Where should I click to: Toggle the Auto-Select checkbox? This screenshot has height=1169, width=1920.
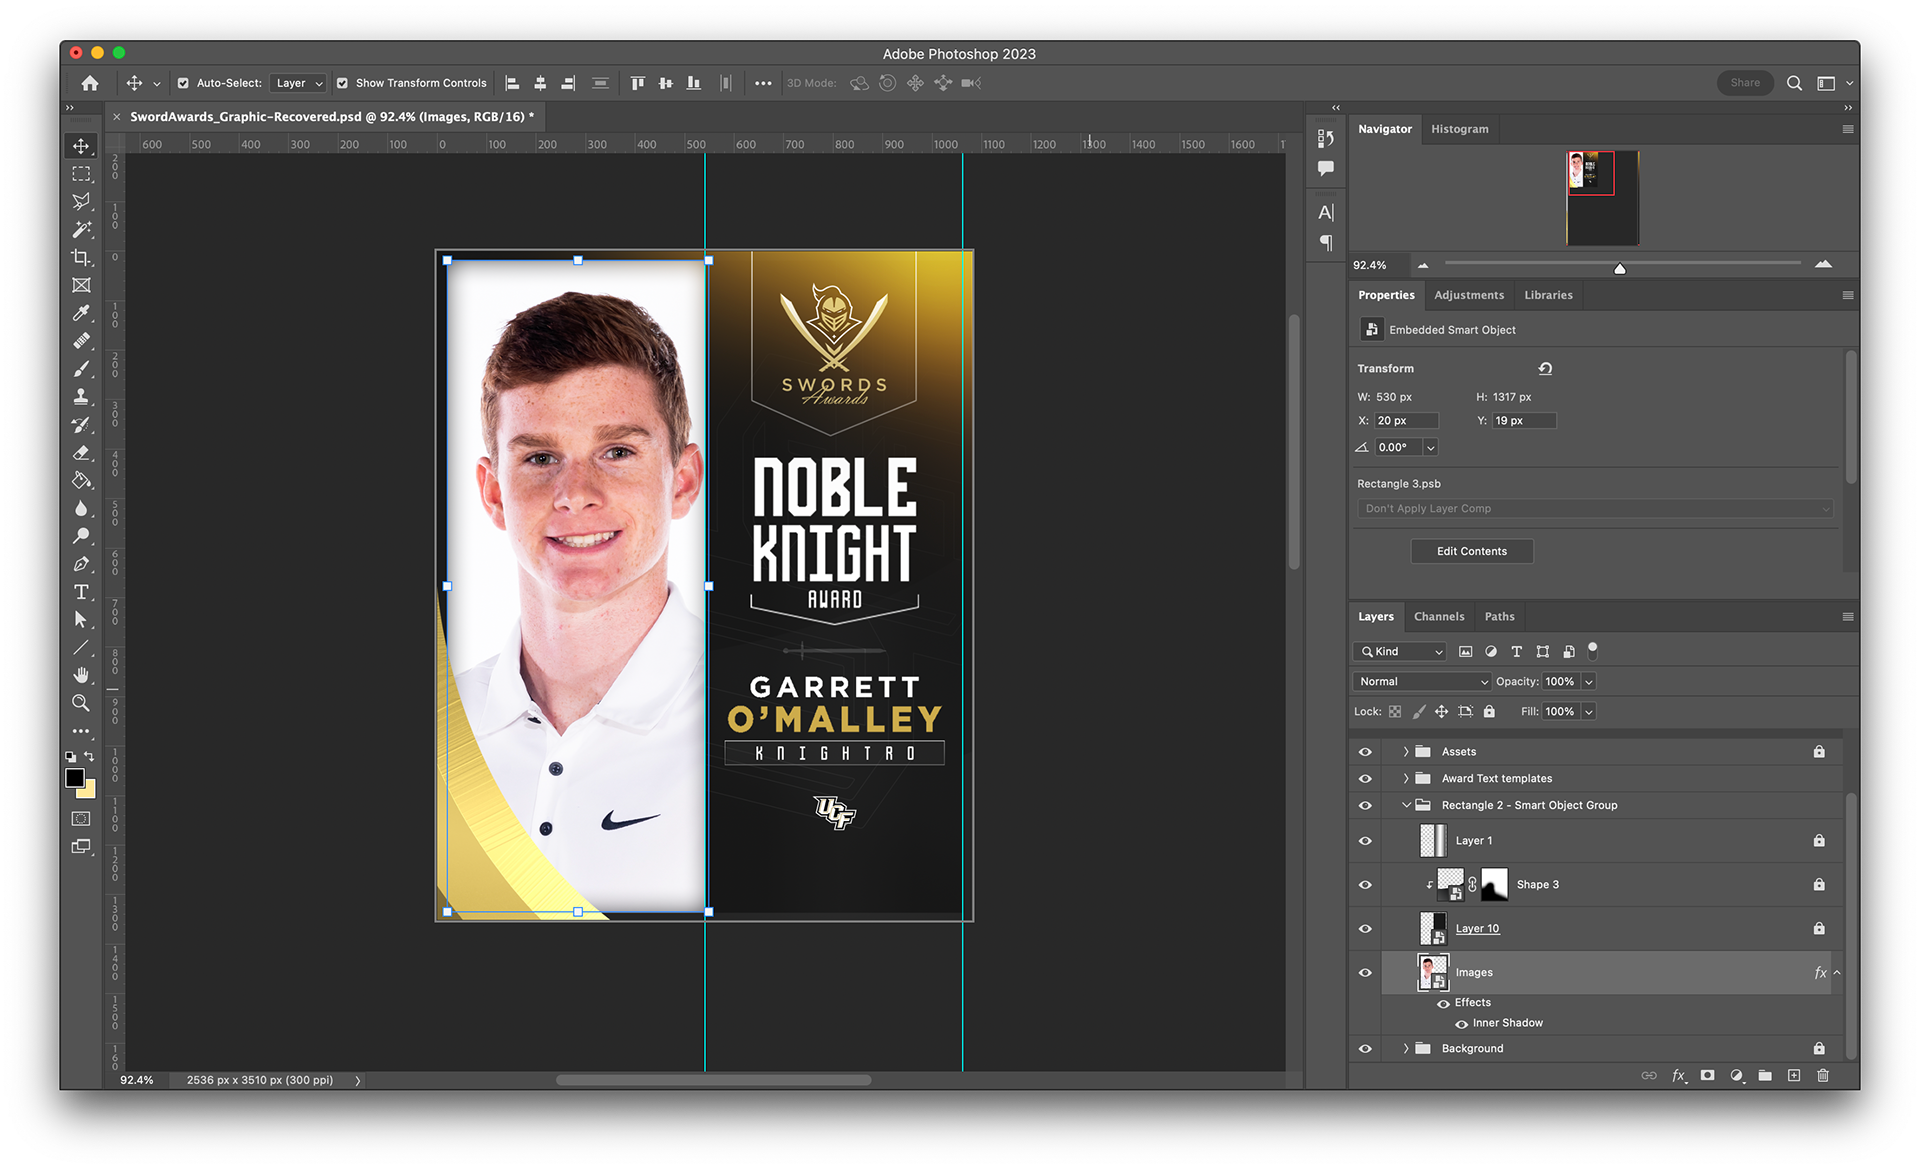tap(183, 83)
